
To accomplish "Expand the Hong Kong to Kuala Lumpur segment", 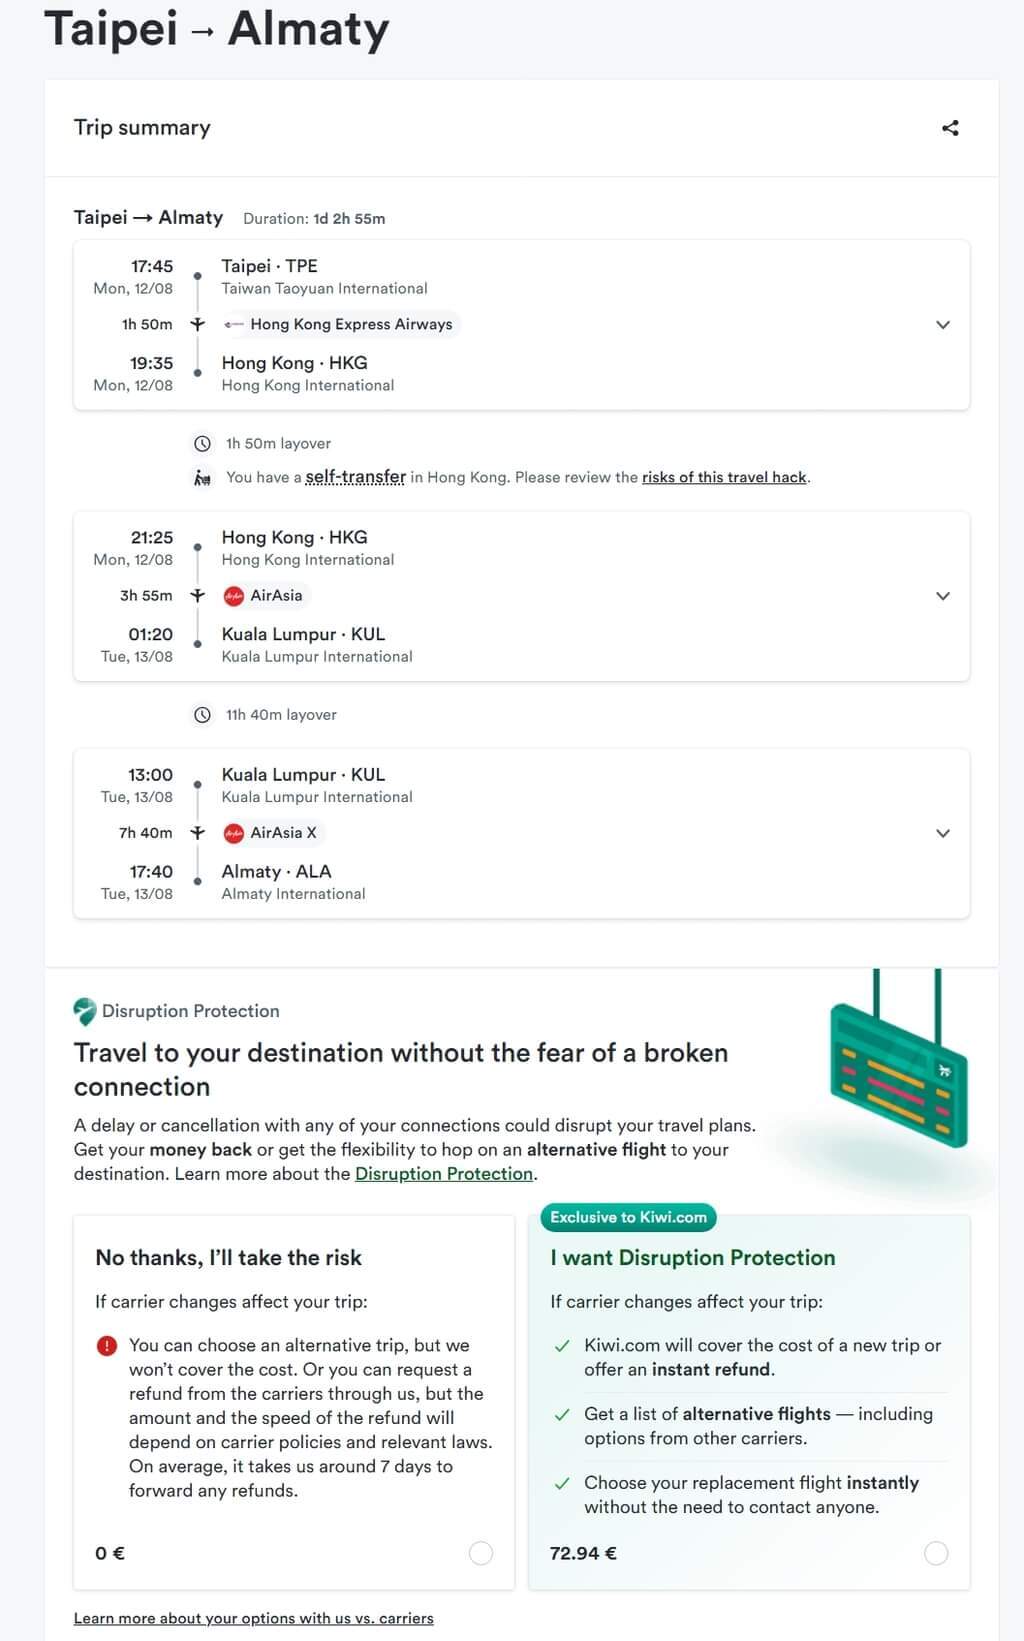I will pyautogui.click(x=942, y=596).
